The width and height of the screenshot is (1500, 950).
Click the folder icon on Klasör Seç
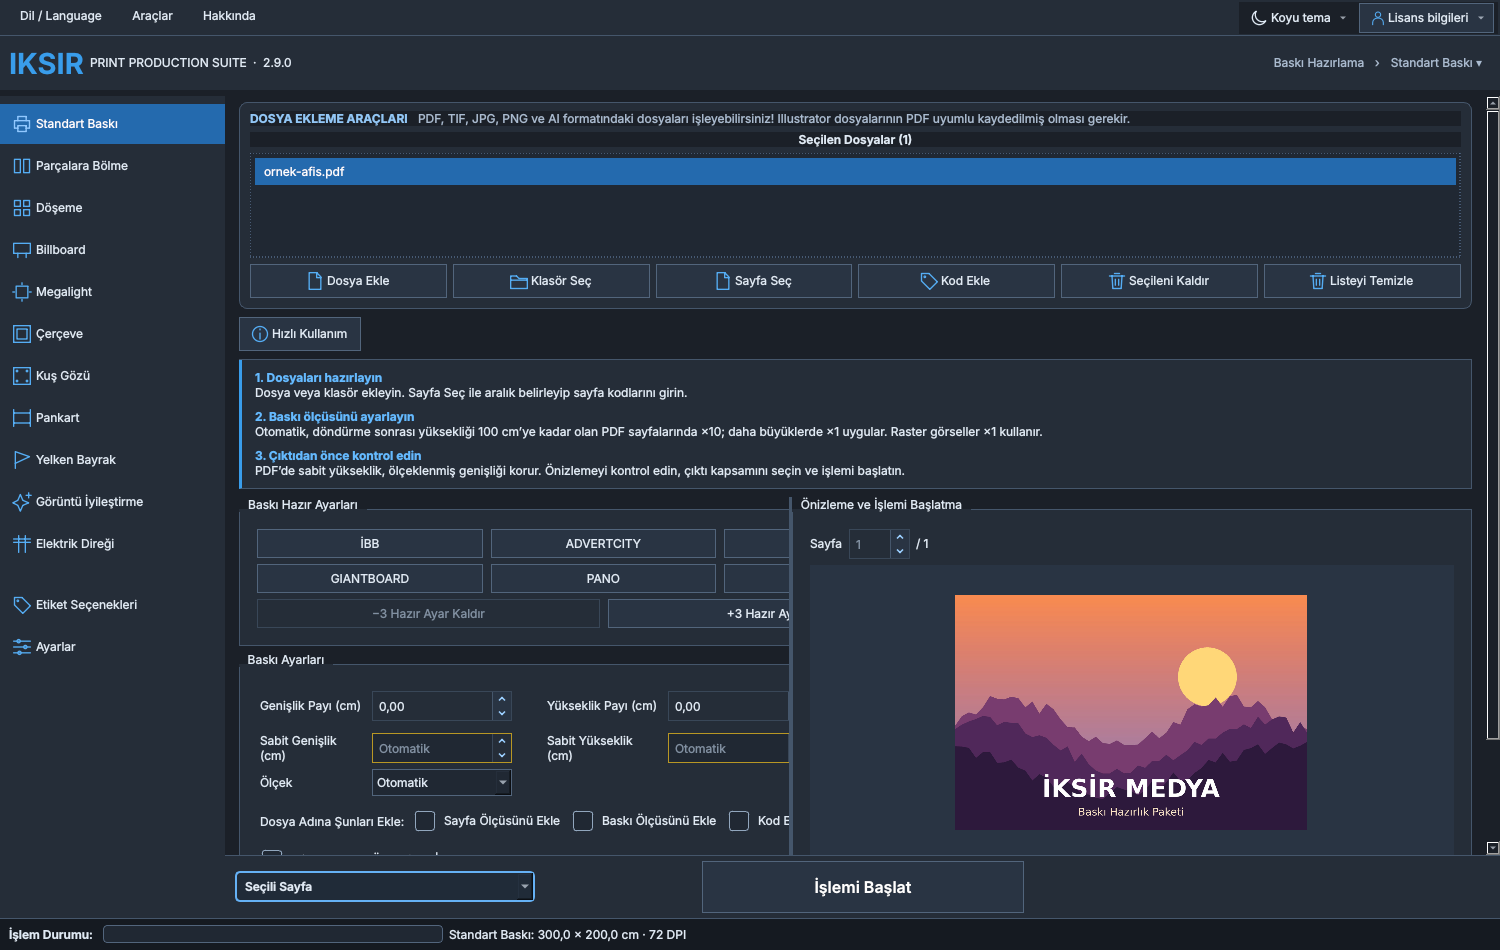pos(519,281)
